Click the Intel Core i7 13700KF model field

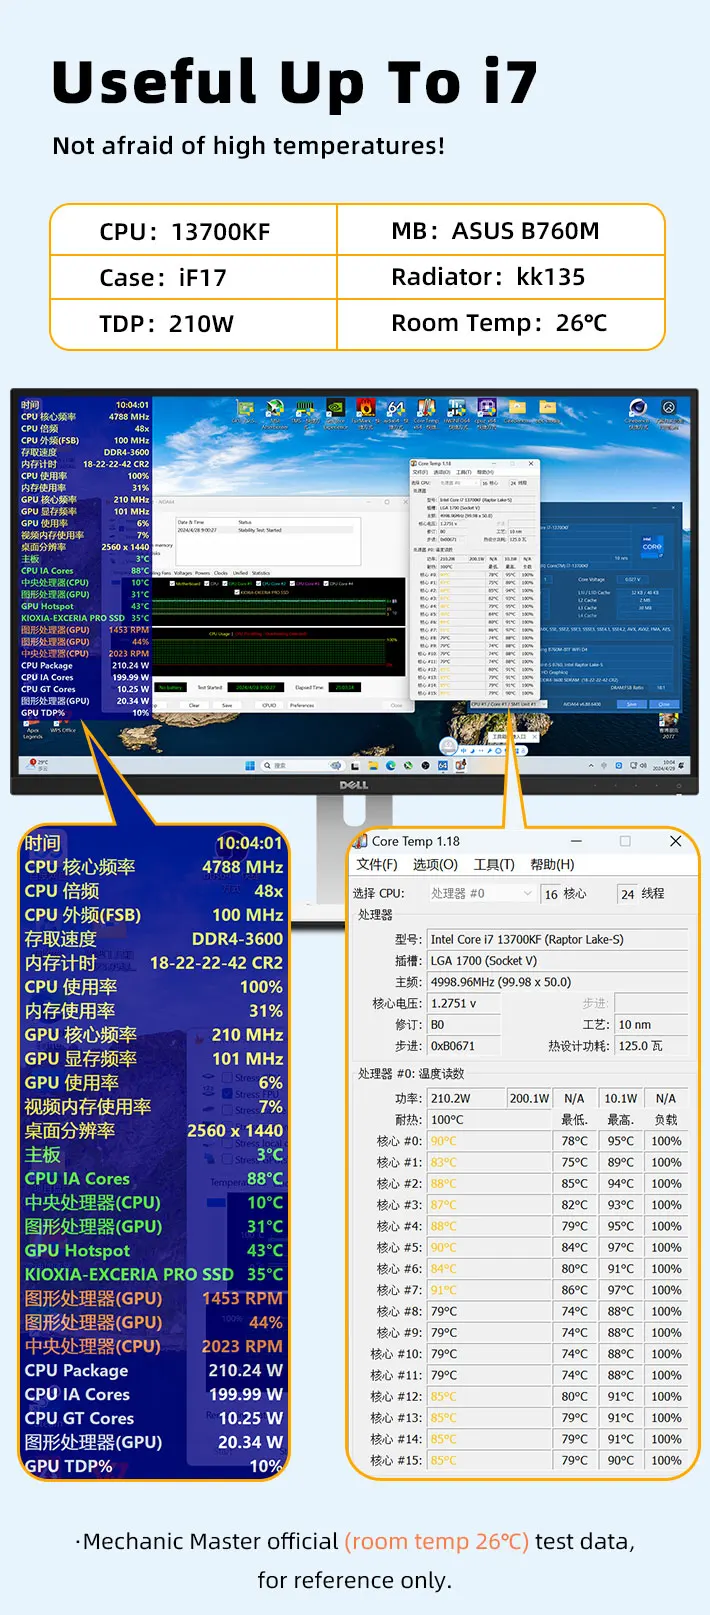(557, 939)
